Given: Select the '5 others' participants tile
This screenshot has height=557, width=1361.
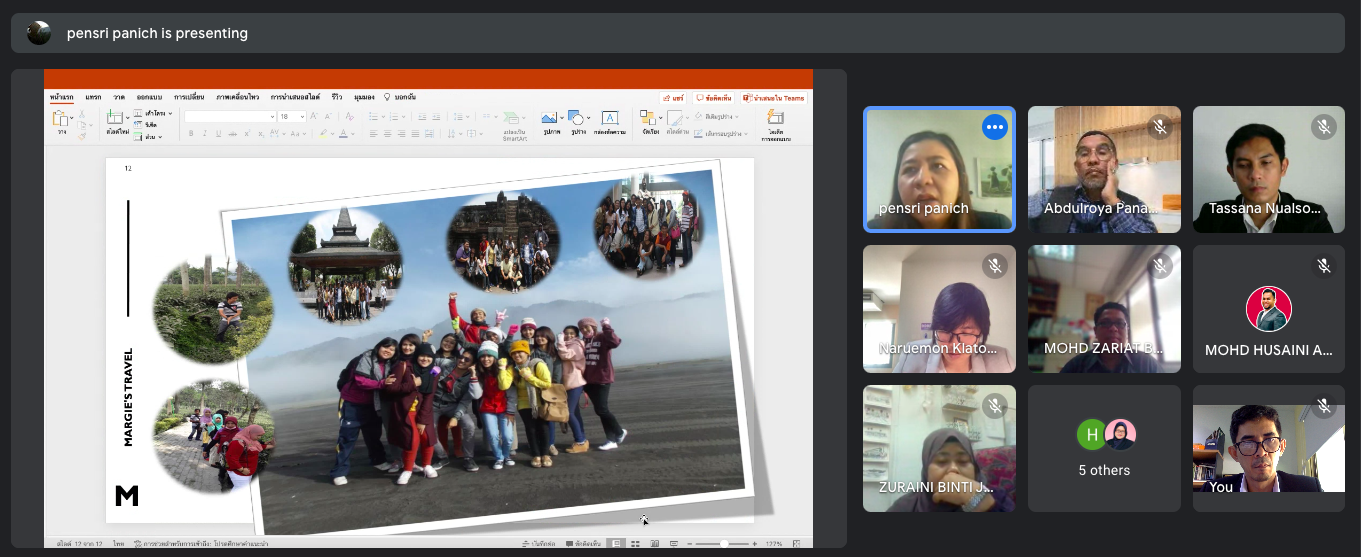Looking at the screenshot, I should 1104,449.
